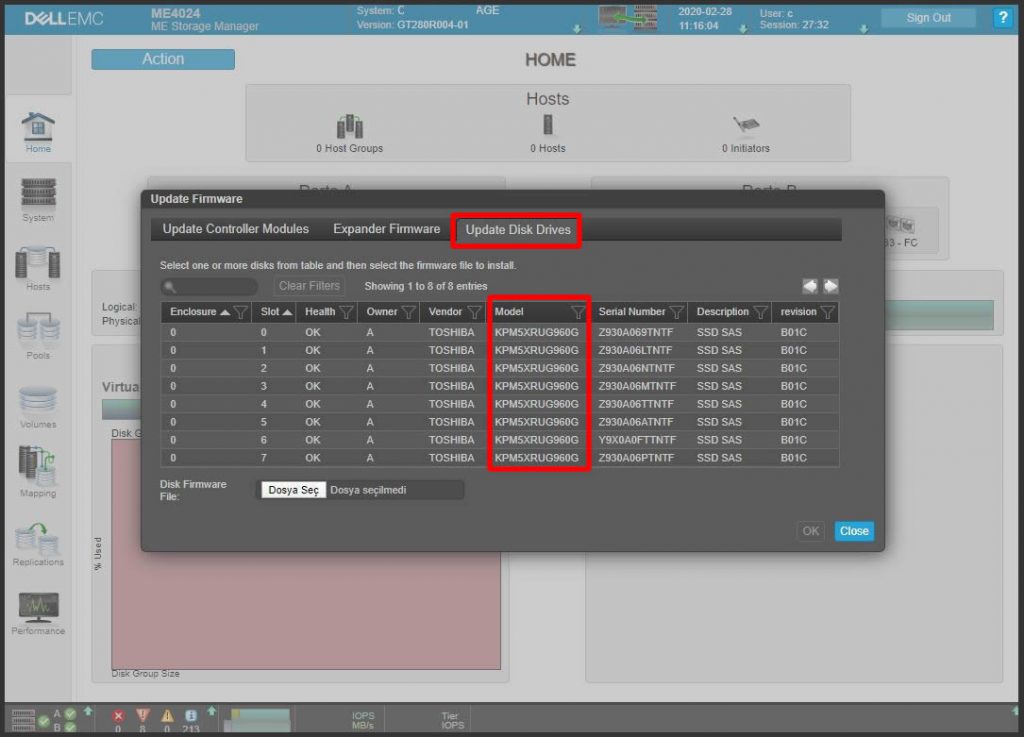Open the Health column filter
Screen dimensions: 1024x737
point(346,312)
